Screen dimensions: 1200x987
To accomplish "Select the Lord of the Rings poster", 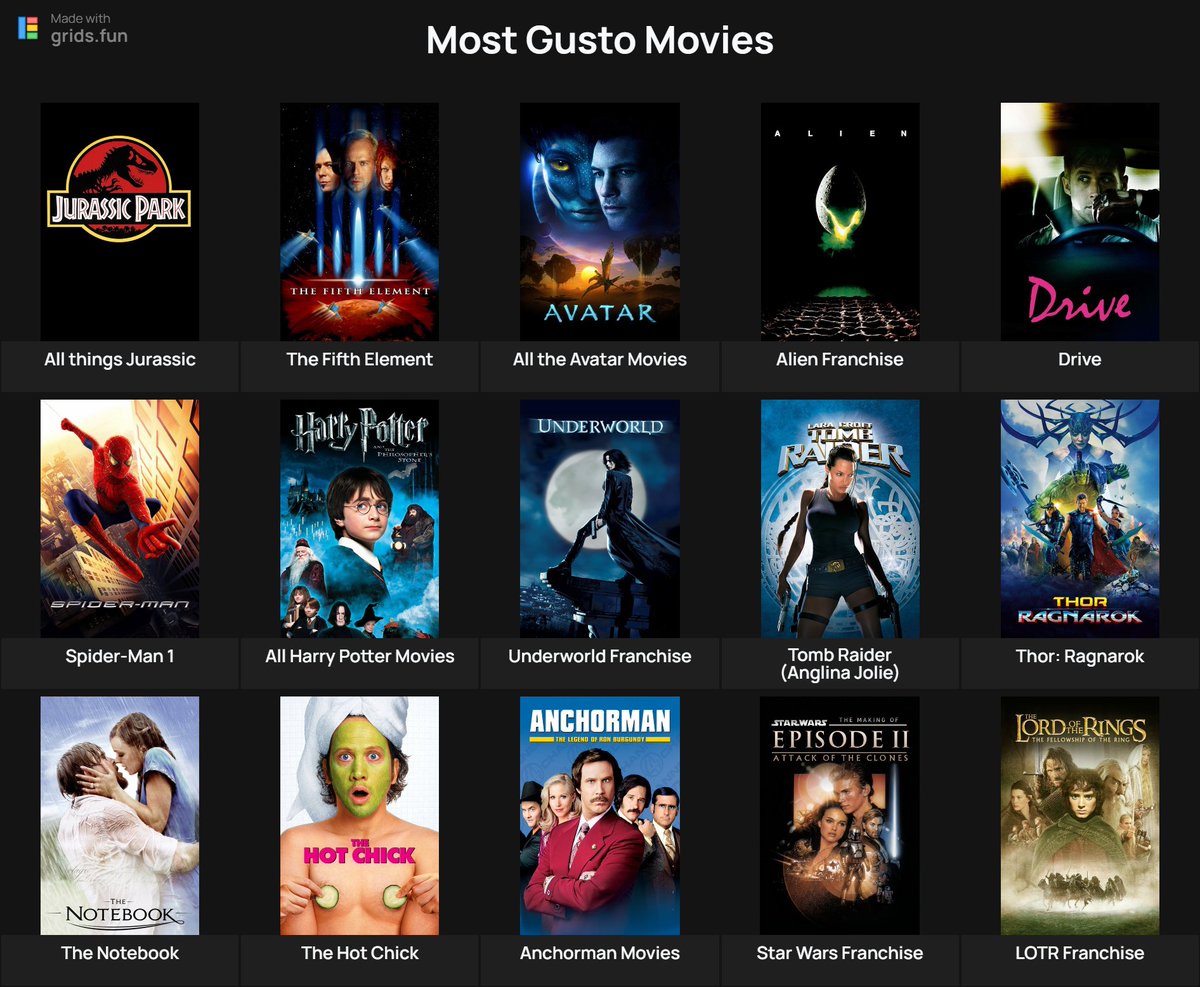I will (1080, 815).
